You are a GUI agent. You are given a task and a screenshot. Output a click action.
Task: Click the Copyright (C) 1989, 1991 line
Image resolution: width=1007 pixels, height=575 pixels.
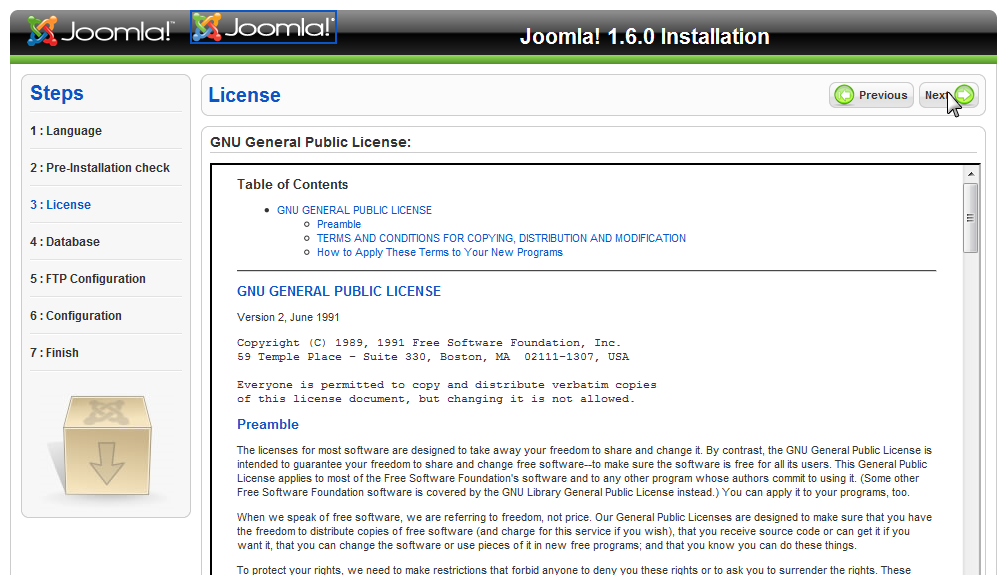429,343
